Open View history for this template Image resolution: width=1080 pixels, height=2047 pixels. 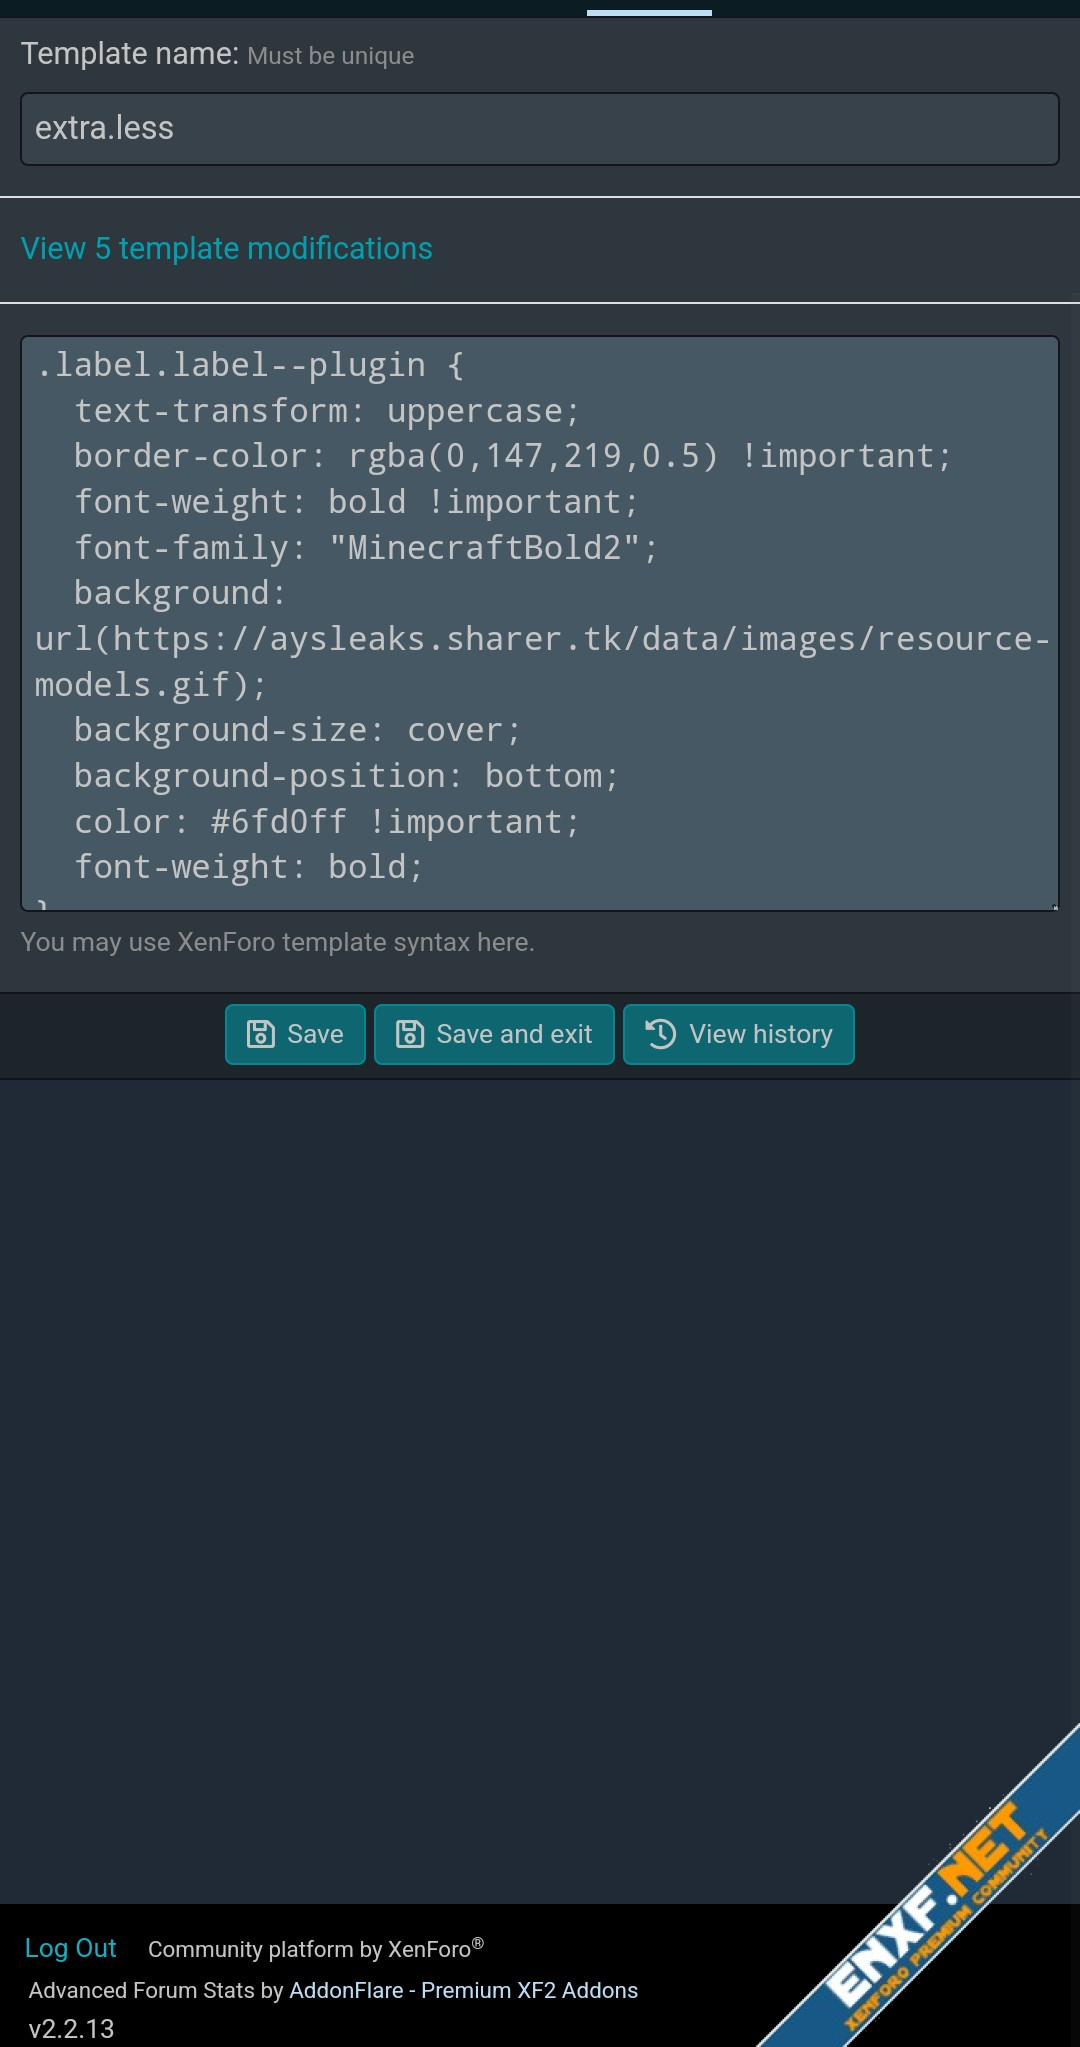(738, 1034)
